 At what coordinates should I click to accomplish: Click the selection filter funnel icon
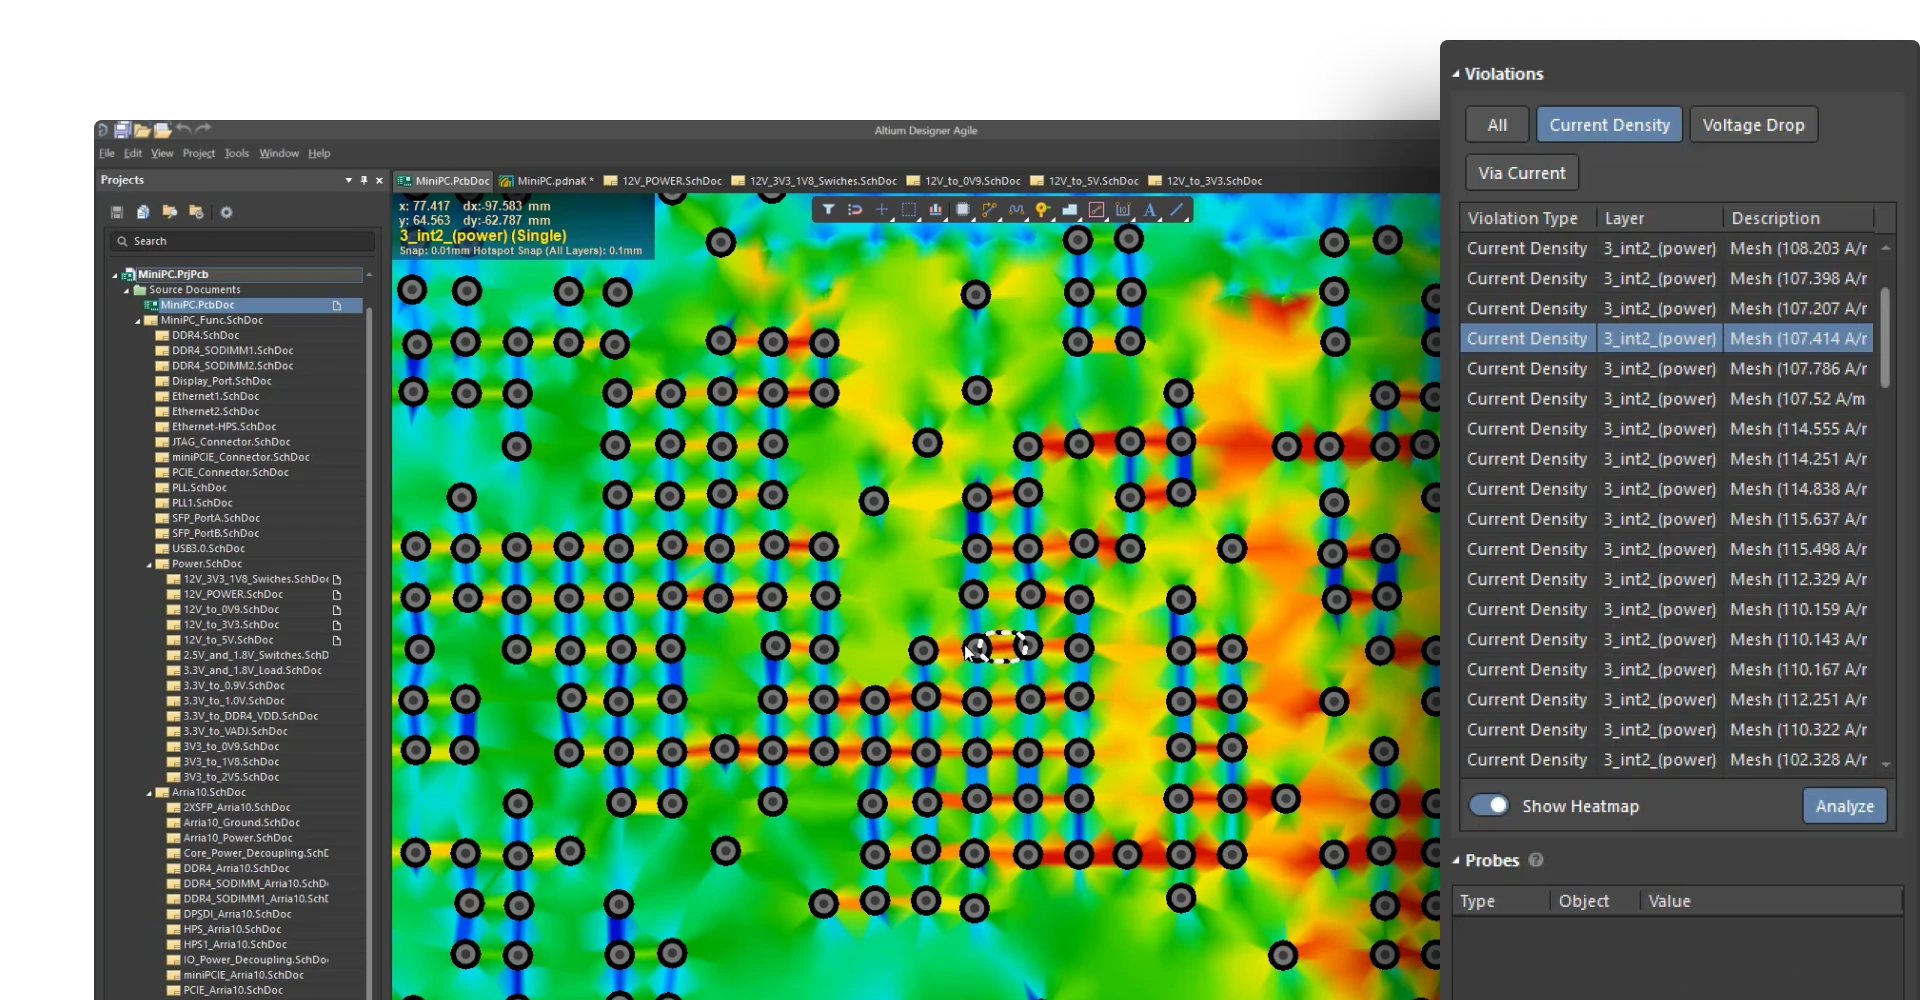(828, 210)
